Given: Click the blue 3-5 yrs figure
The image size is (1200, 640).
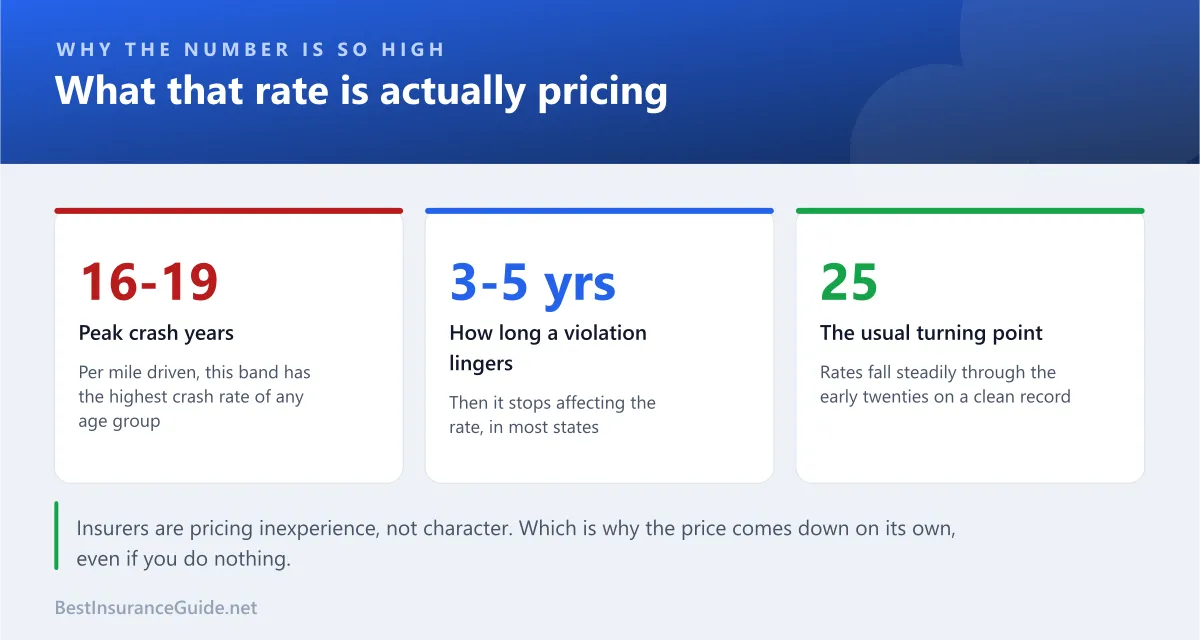Looking at the screenshot, I should pos(533,282).
